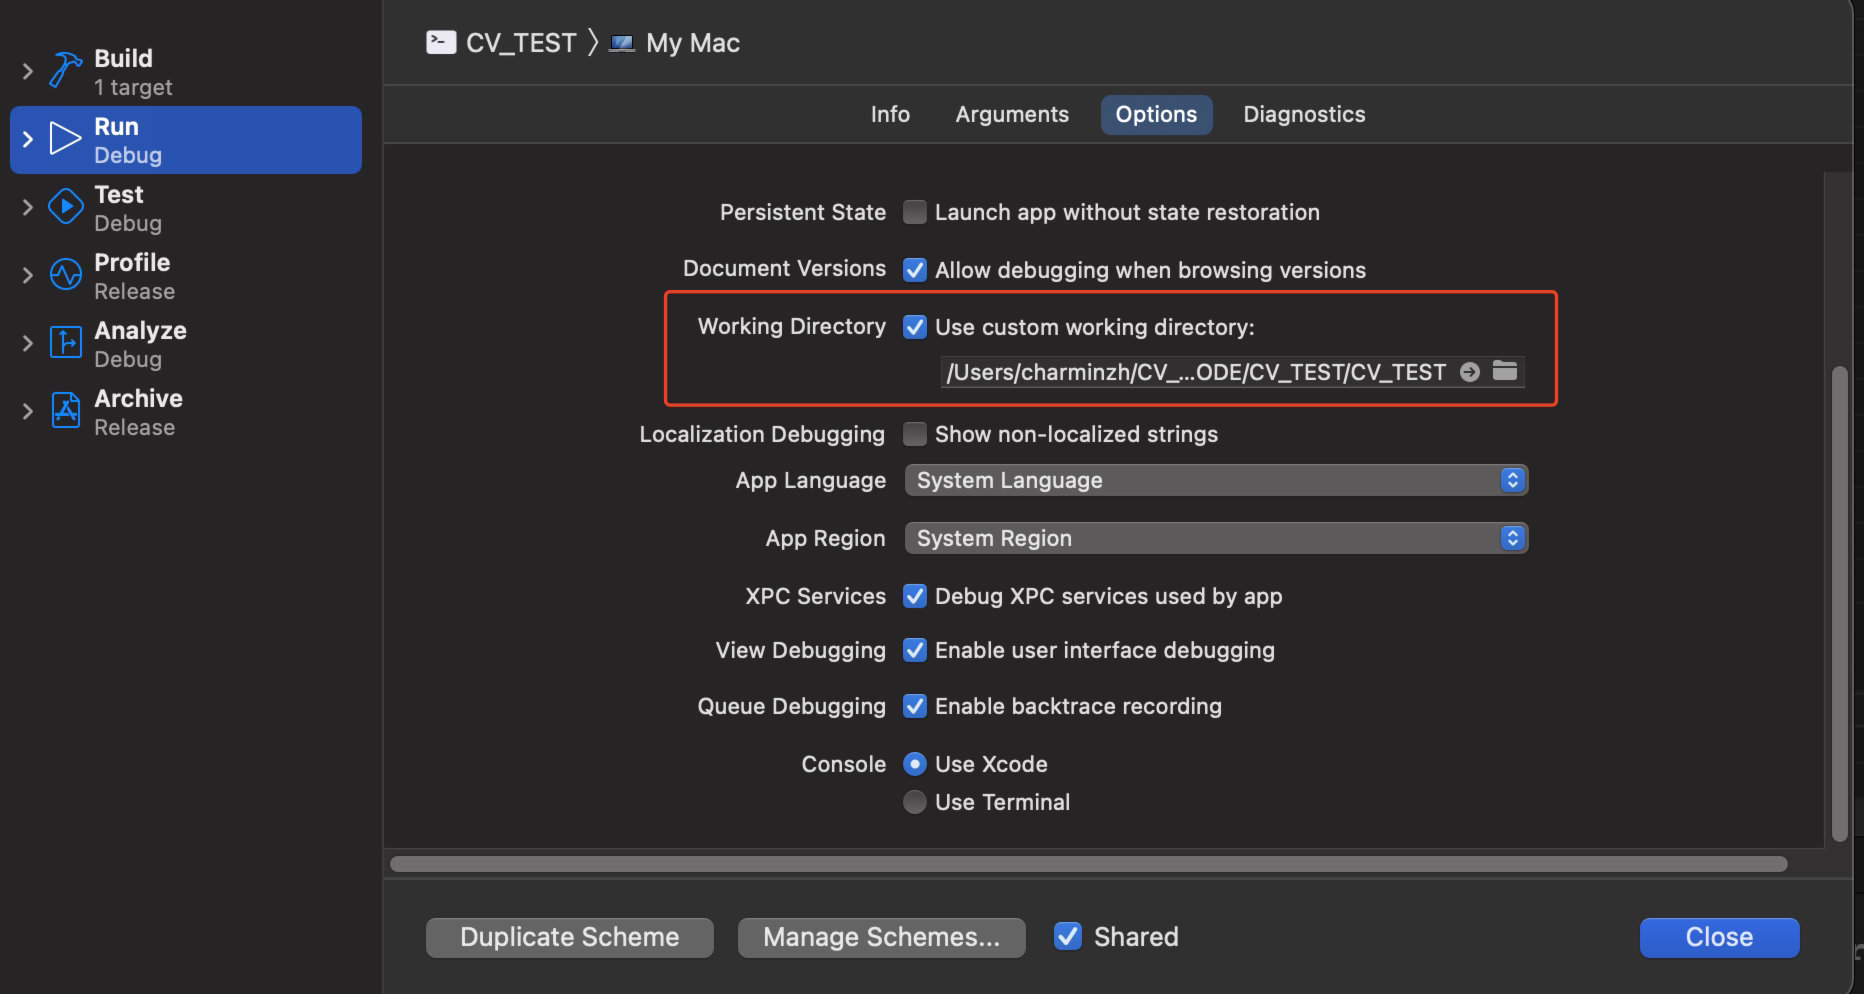Image resolution: width=1864 pixels, height=994 pixels.
Task: Toggle Use custom working directory checkbox
Action: (915, 327)
